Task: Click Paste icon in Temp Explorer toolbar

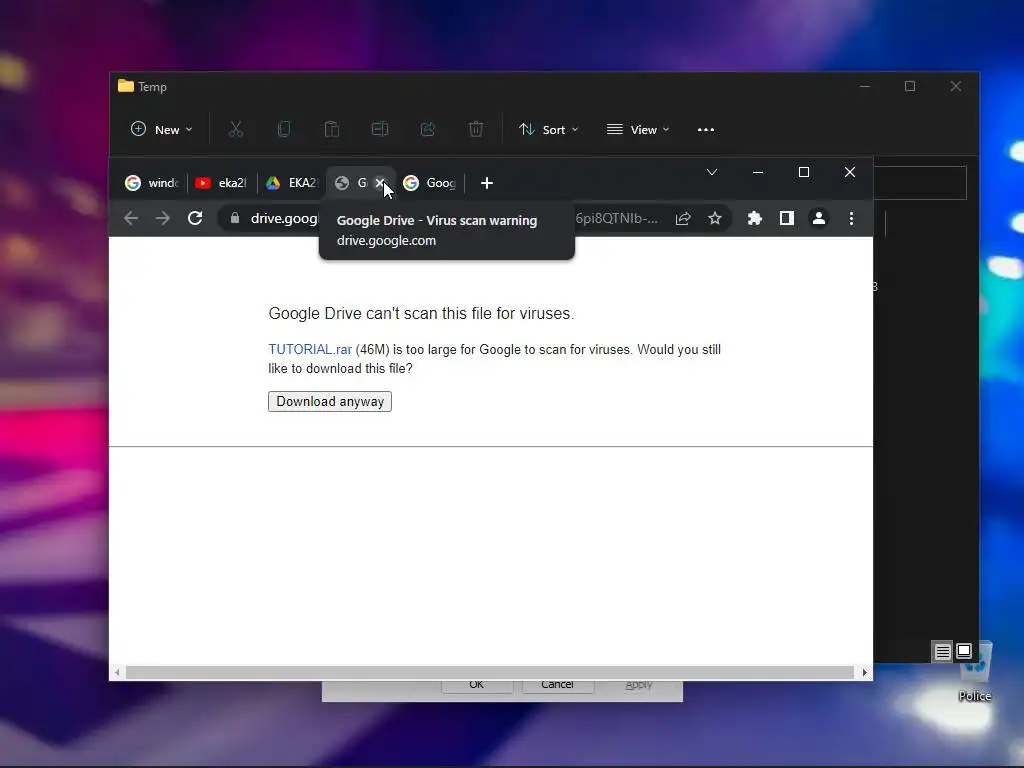Action: pos(332,129)
